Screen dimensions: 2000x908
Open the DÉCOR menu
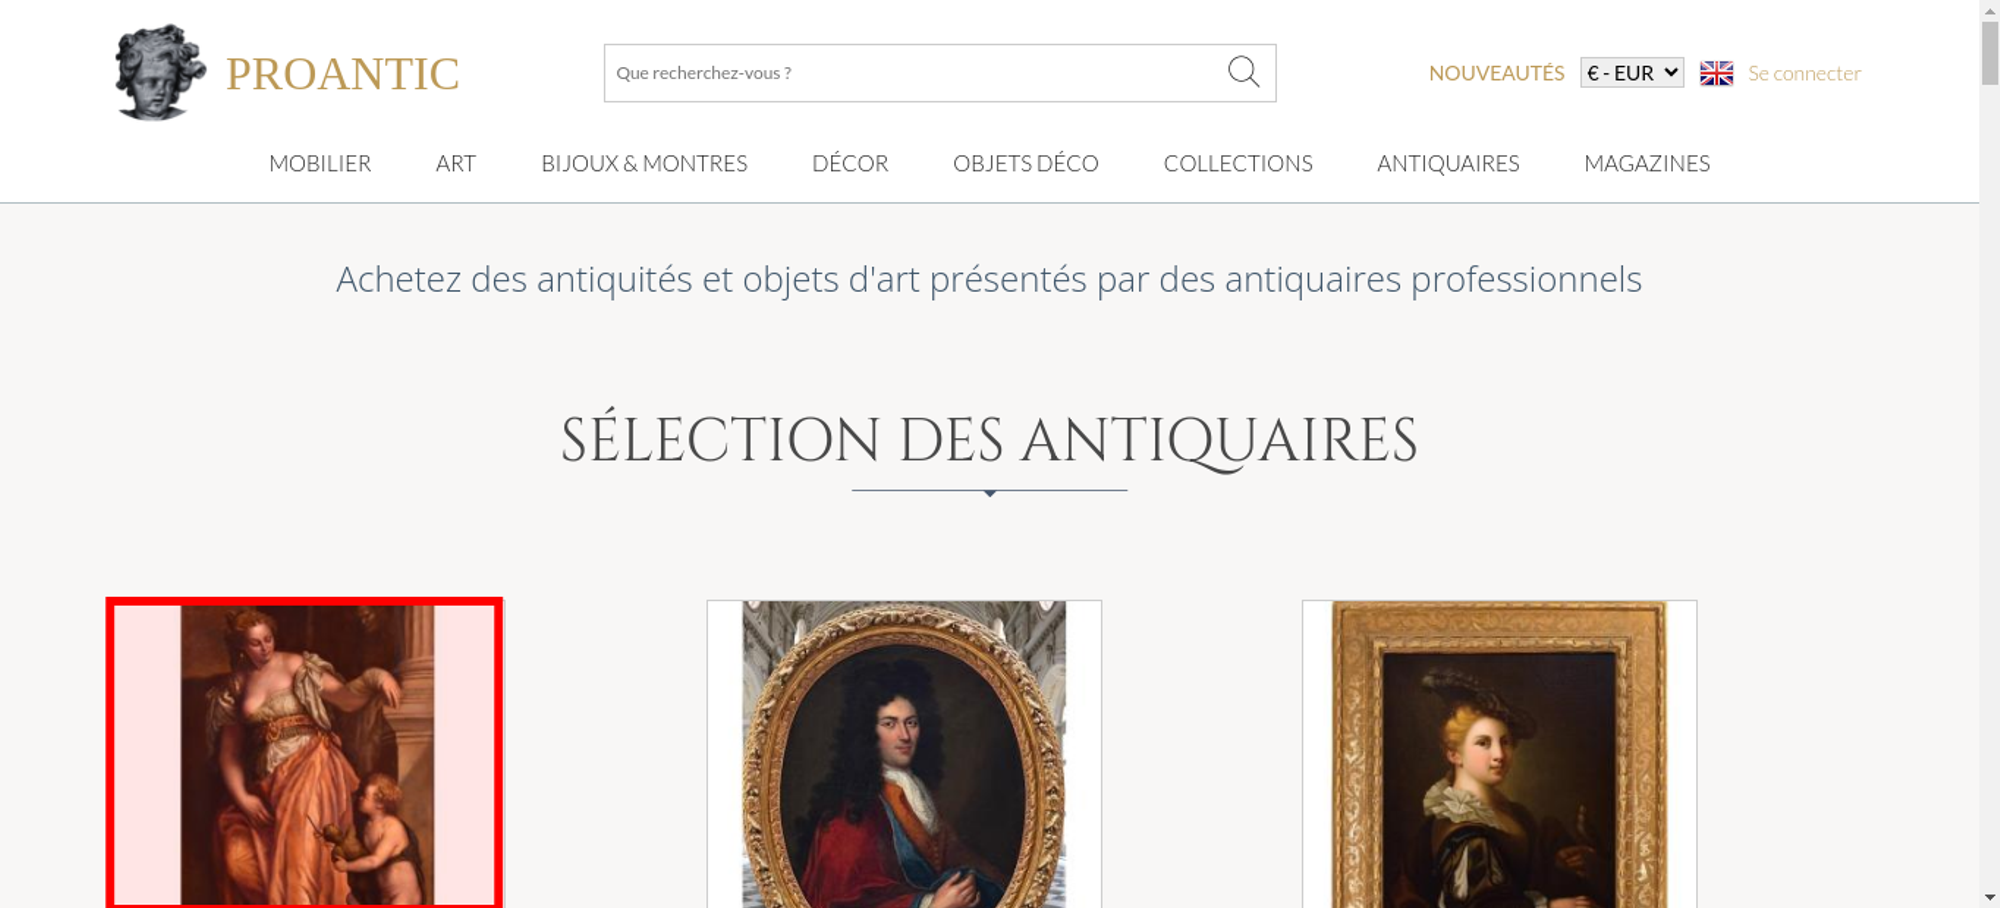coord(850,163)
